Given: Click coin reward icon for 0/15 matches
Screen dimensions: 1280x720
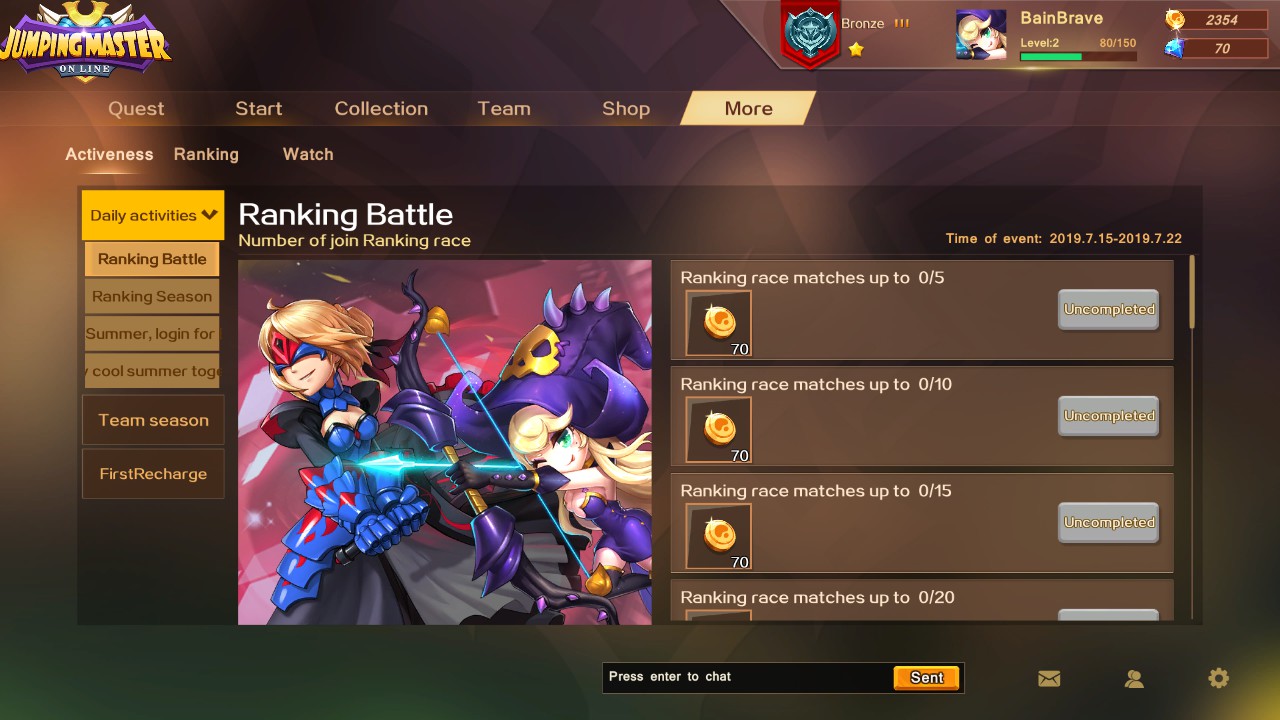Looking at the screenshot, I should pyautogui.click(x=718, y=536).
